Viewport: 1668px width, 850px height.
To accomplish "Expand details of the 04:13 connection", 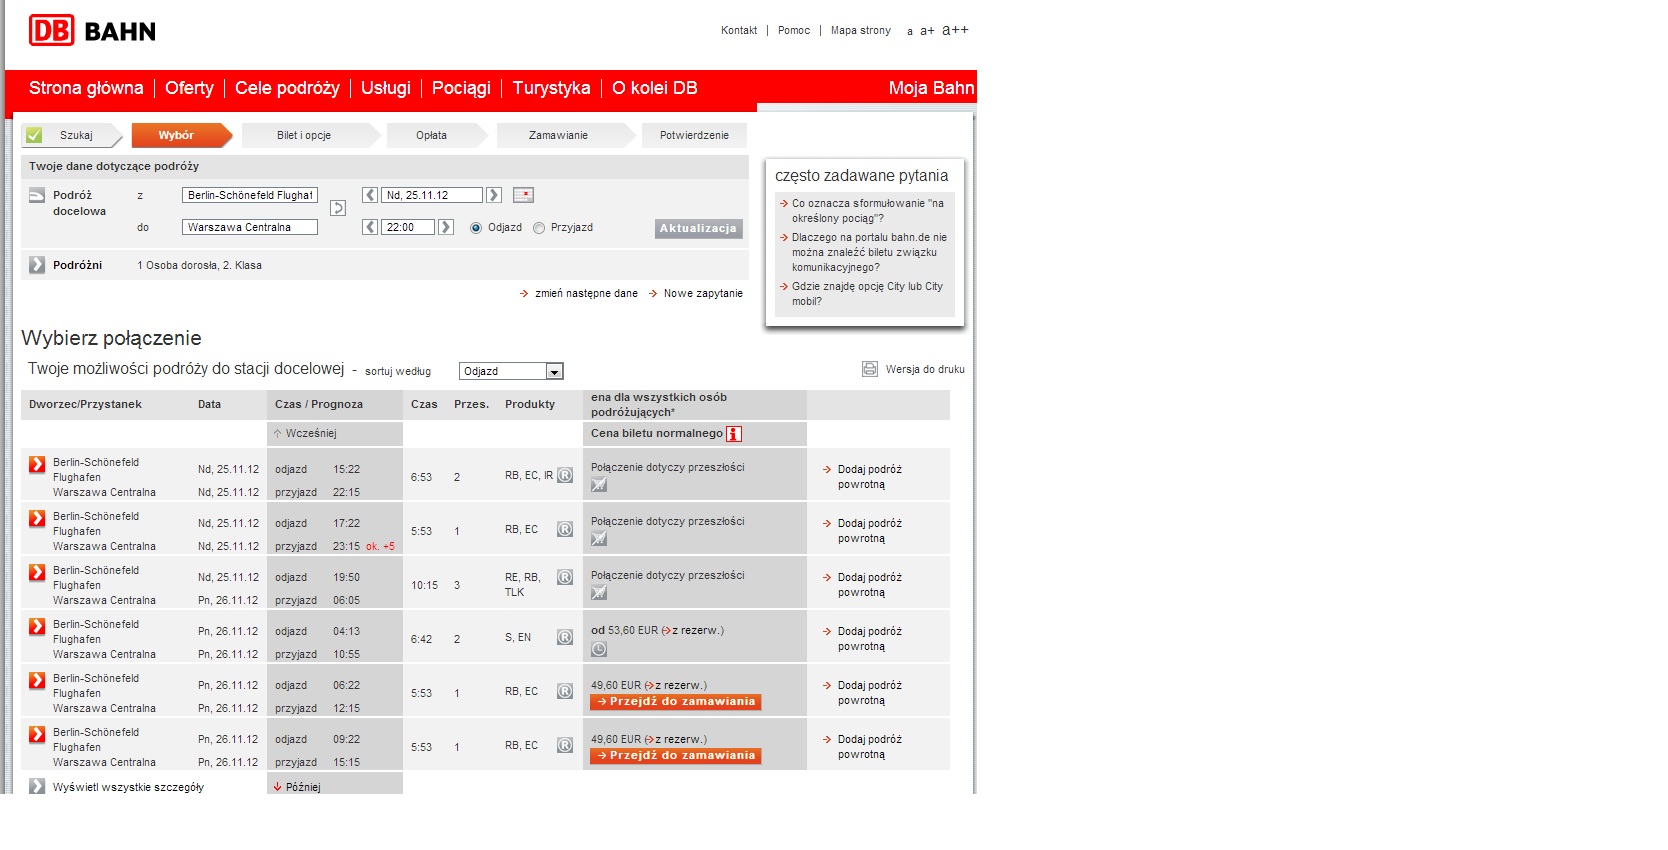I will [37, 626].
